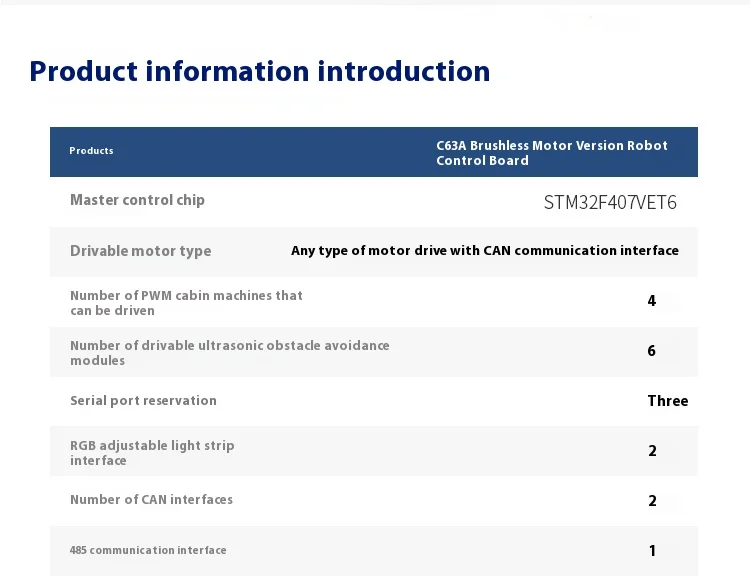The image size is (750, 576).
Task: Select the STM32F407VET6 chip value
Action: pos(610,202)
